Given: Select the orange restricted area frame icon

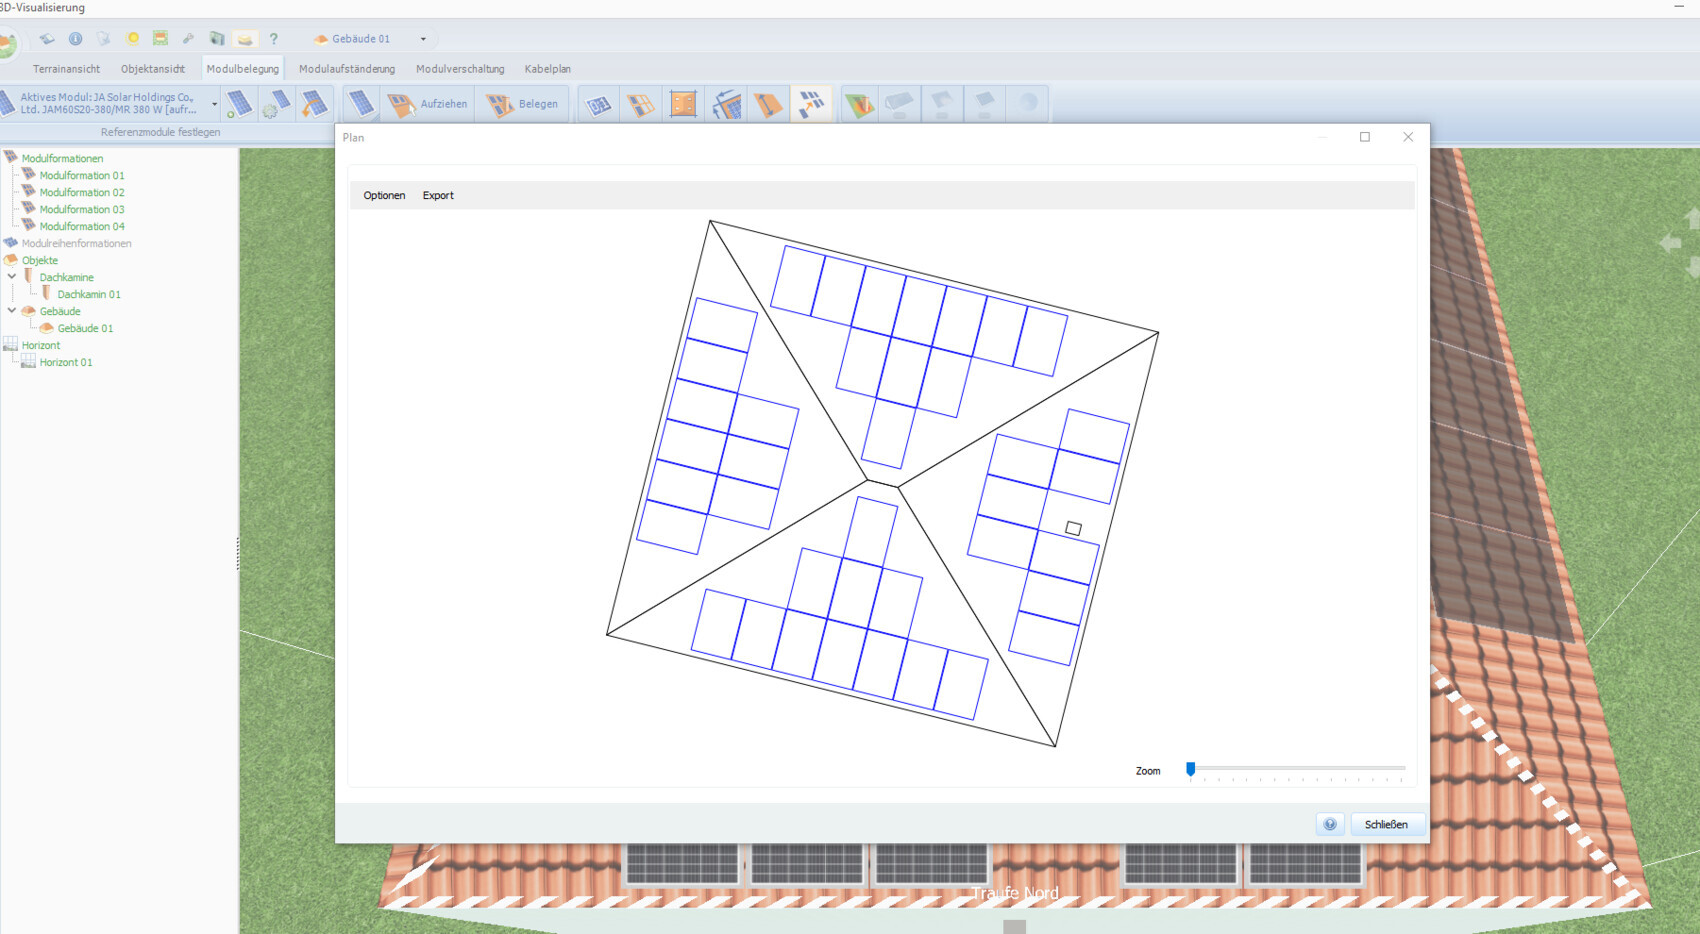Looking at the screenshot, I should (x=683, y=104).
